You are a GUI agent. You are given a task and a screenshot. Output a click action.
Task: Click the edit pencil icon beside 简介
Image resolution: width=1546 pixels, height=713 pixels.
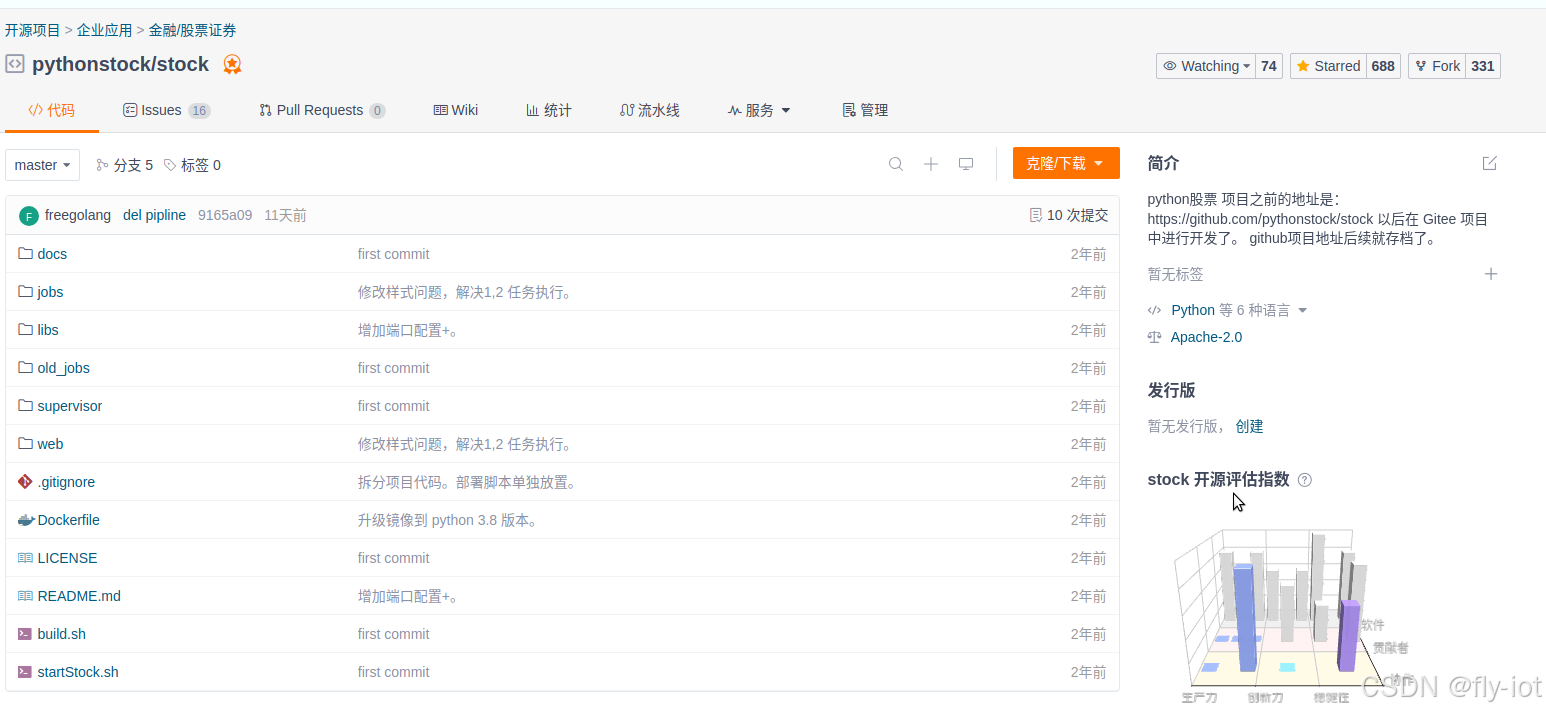tap(1490, 163)
